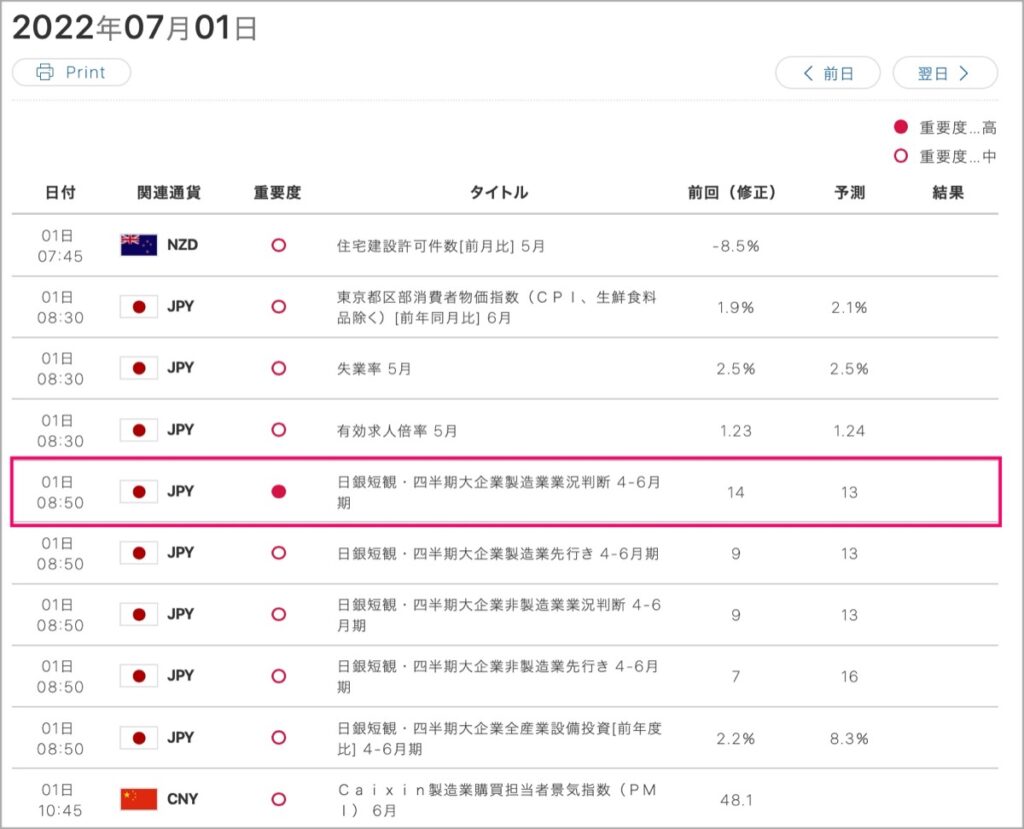Click the China flag for CNY
Viewport: 1024px width, 829px height.
pos(138,799)
